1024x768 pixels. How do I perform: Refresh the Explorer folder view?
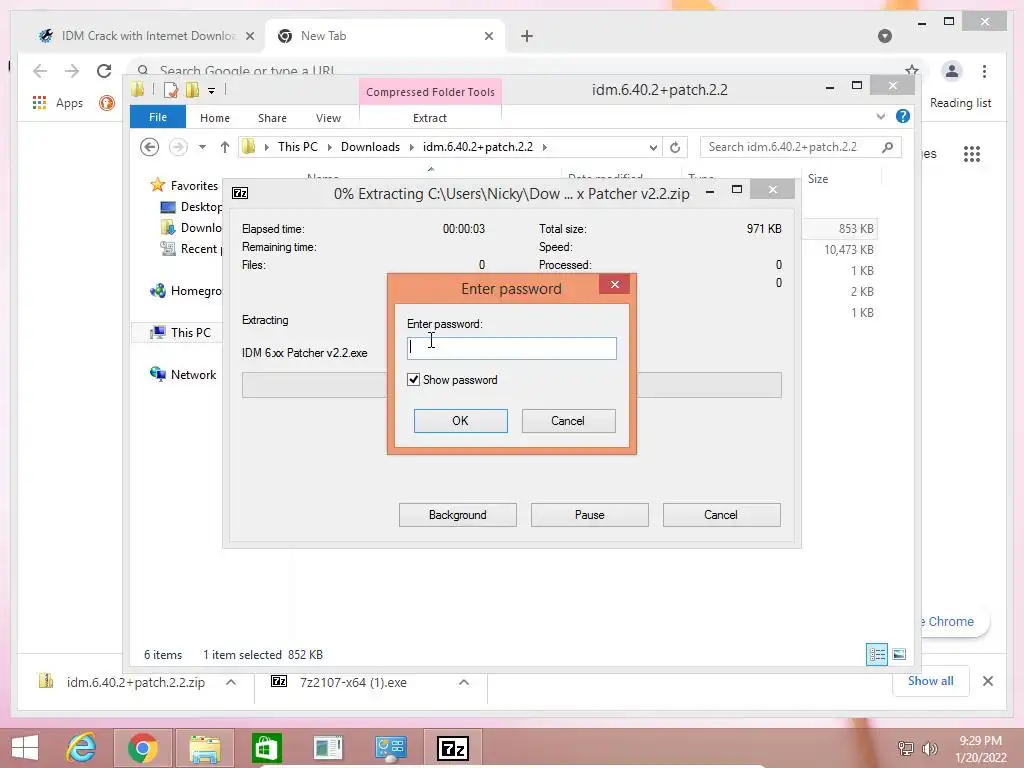(x=675, y=148)
